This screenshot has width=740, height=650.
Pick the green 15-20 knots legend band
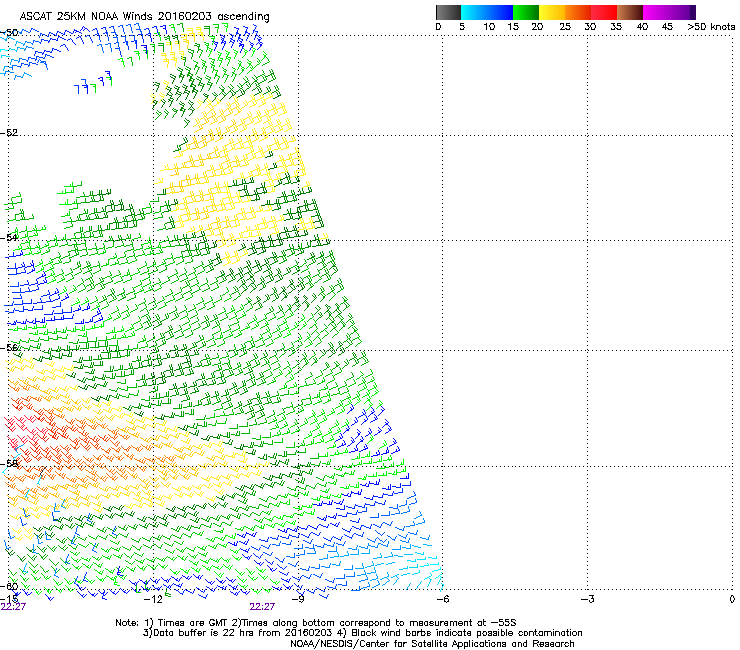pos(526,12)
